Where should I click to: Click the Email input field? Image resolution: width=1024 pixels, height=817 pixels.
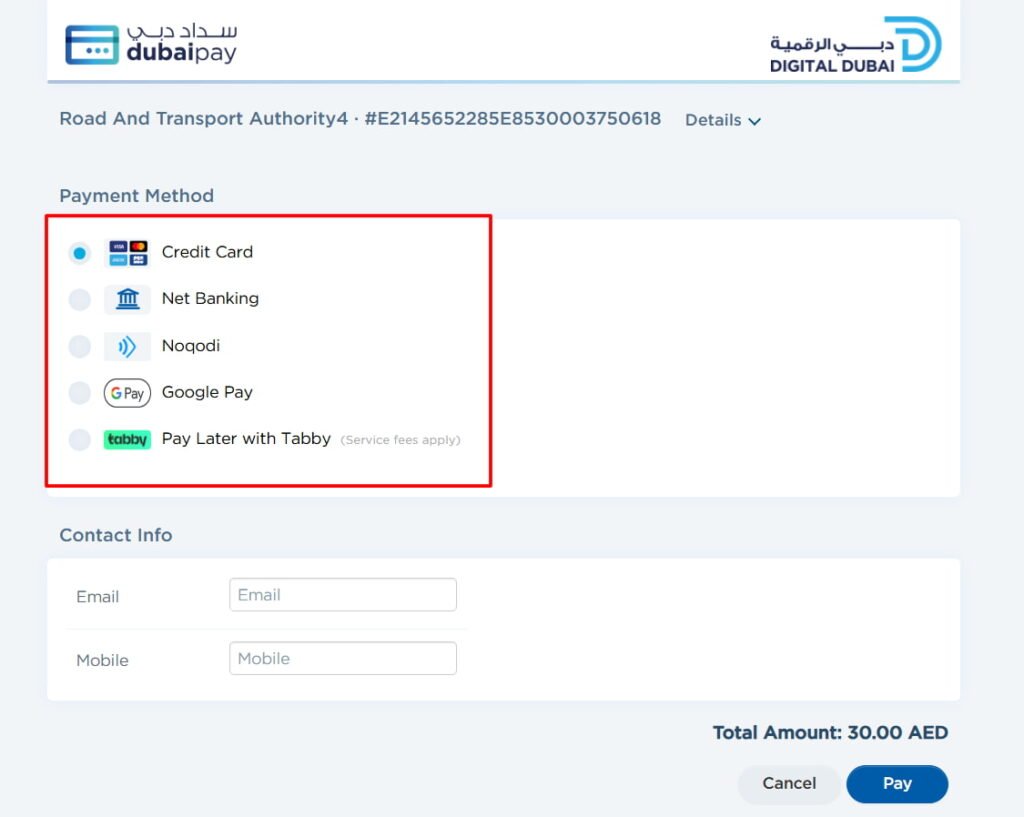click(342, 594)
